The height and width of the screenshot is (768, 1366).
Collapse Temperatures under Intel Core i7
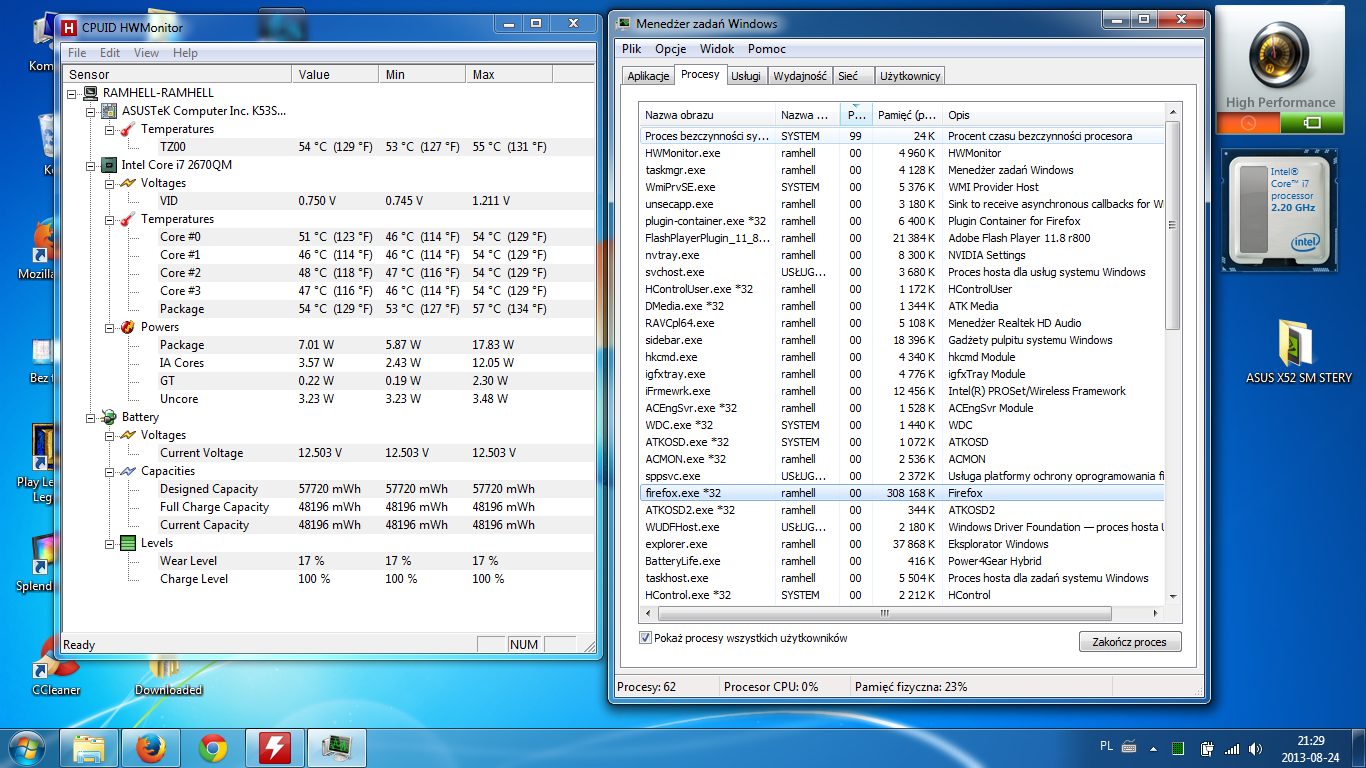coord(110,219)
